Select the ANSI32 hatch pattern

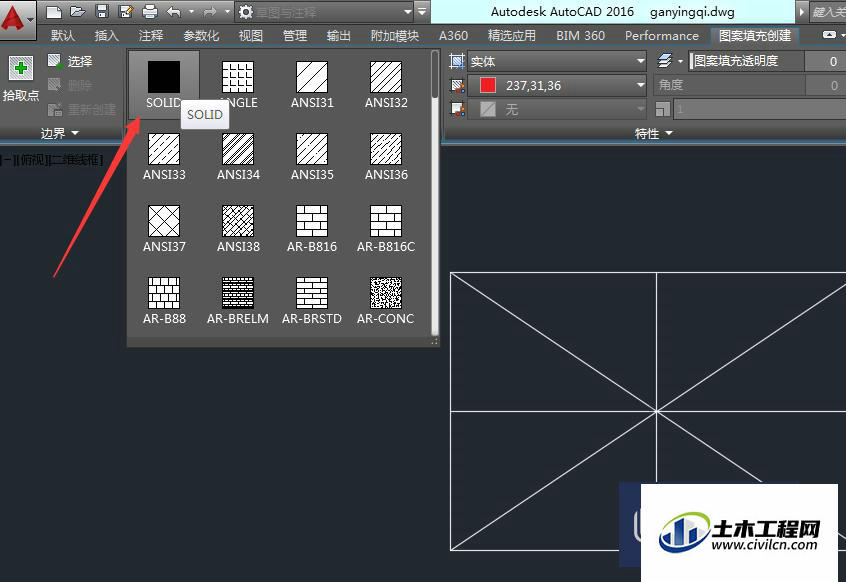click(x=386, y=84)
